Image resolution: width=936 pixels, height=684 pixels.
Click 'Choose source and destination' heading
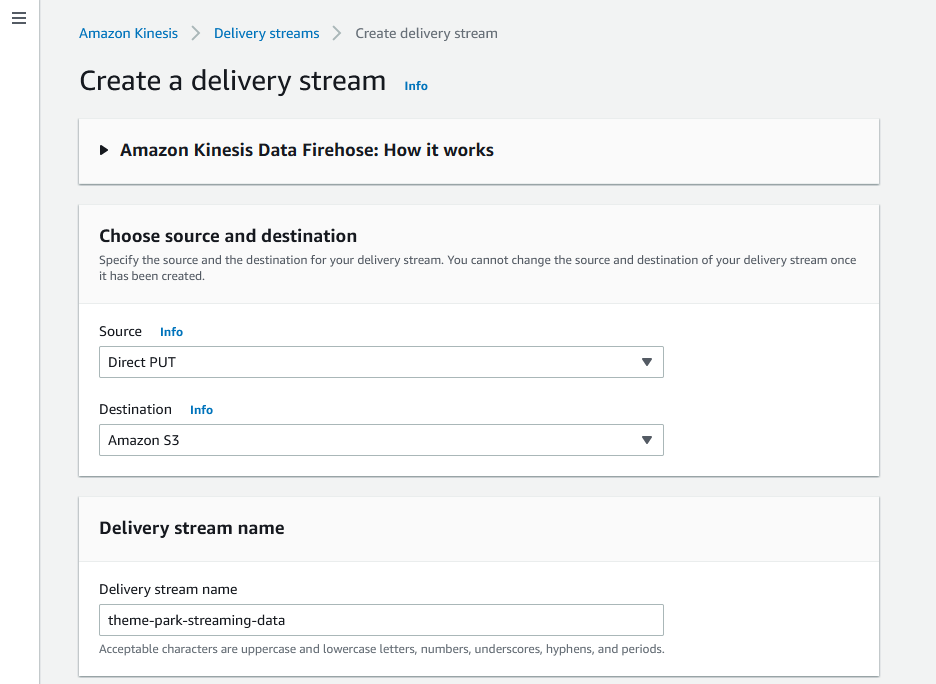228,236
